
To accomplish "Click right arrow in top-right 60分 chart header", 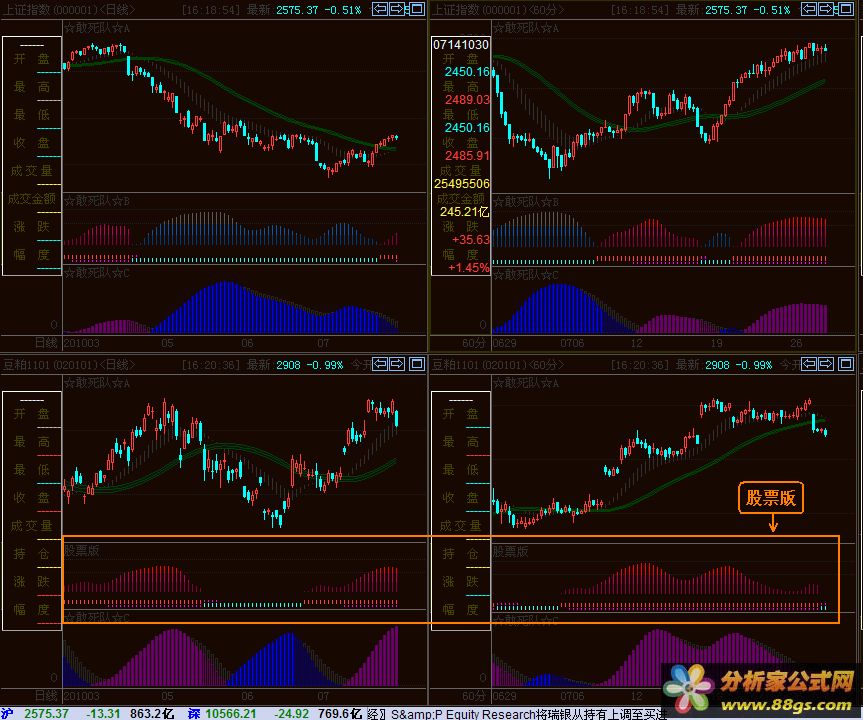I will pos(826,10).
